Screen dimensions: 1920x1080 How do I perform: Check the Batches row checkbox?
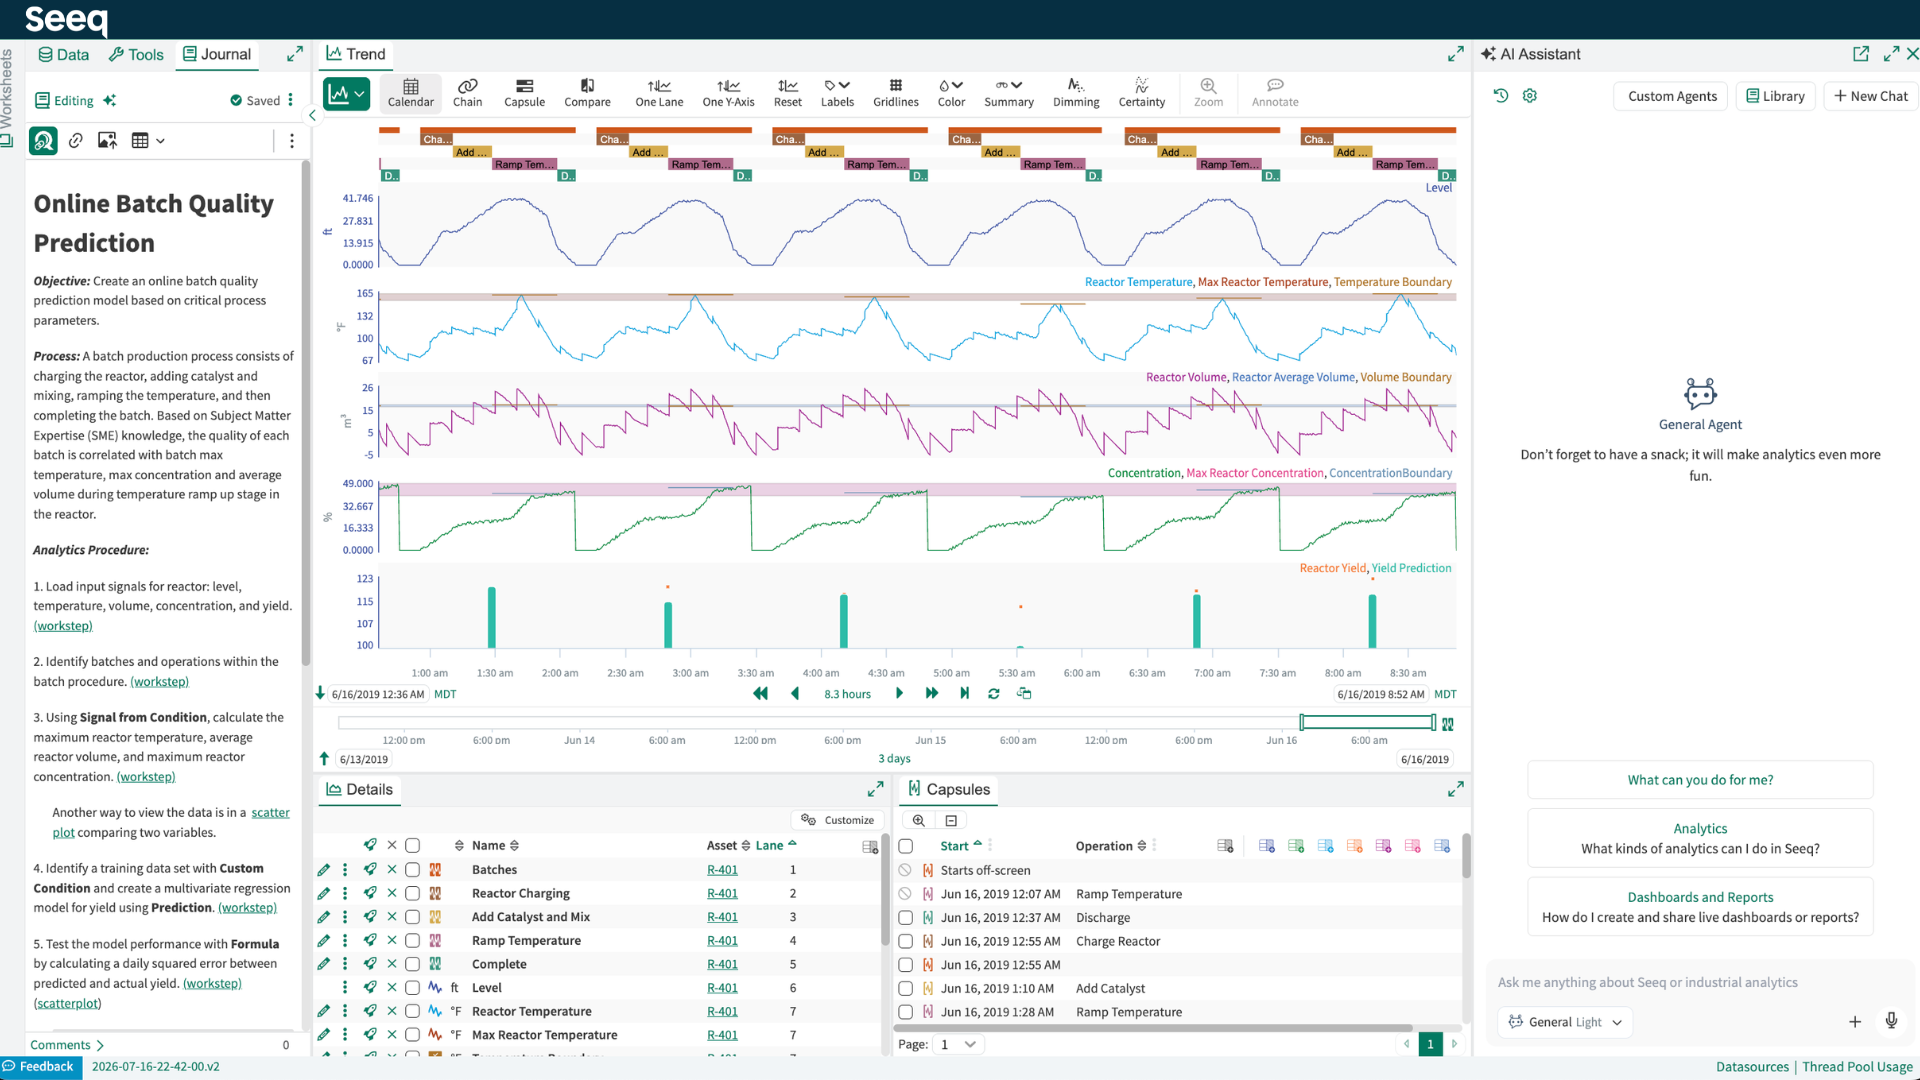click(412, 870)
